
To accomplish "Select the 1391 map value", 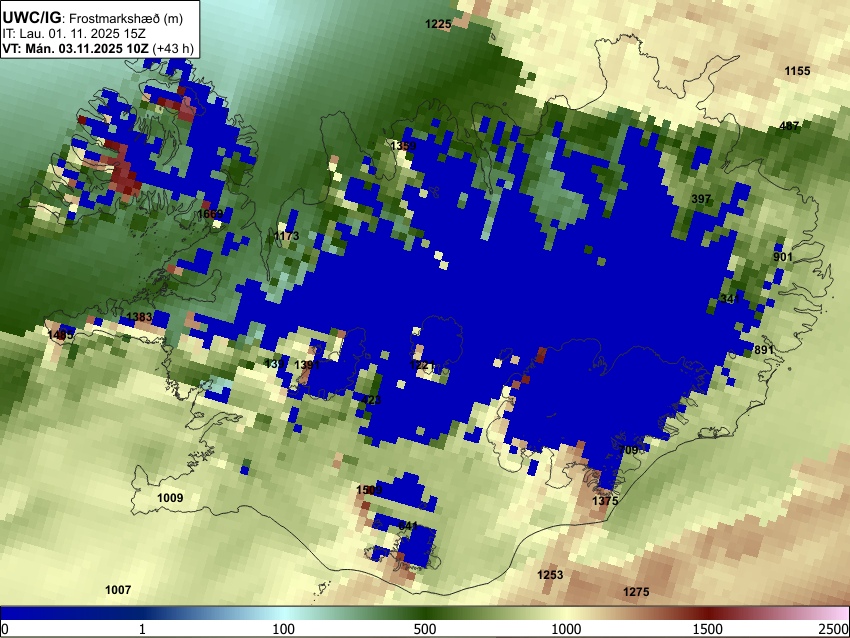I will click(x=307, y=365).
